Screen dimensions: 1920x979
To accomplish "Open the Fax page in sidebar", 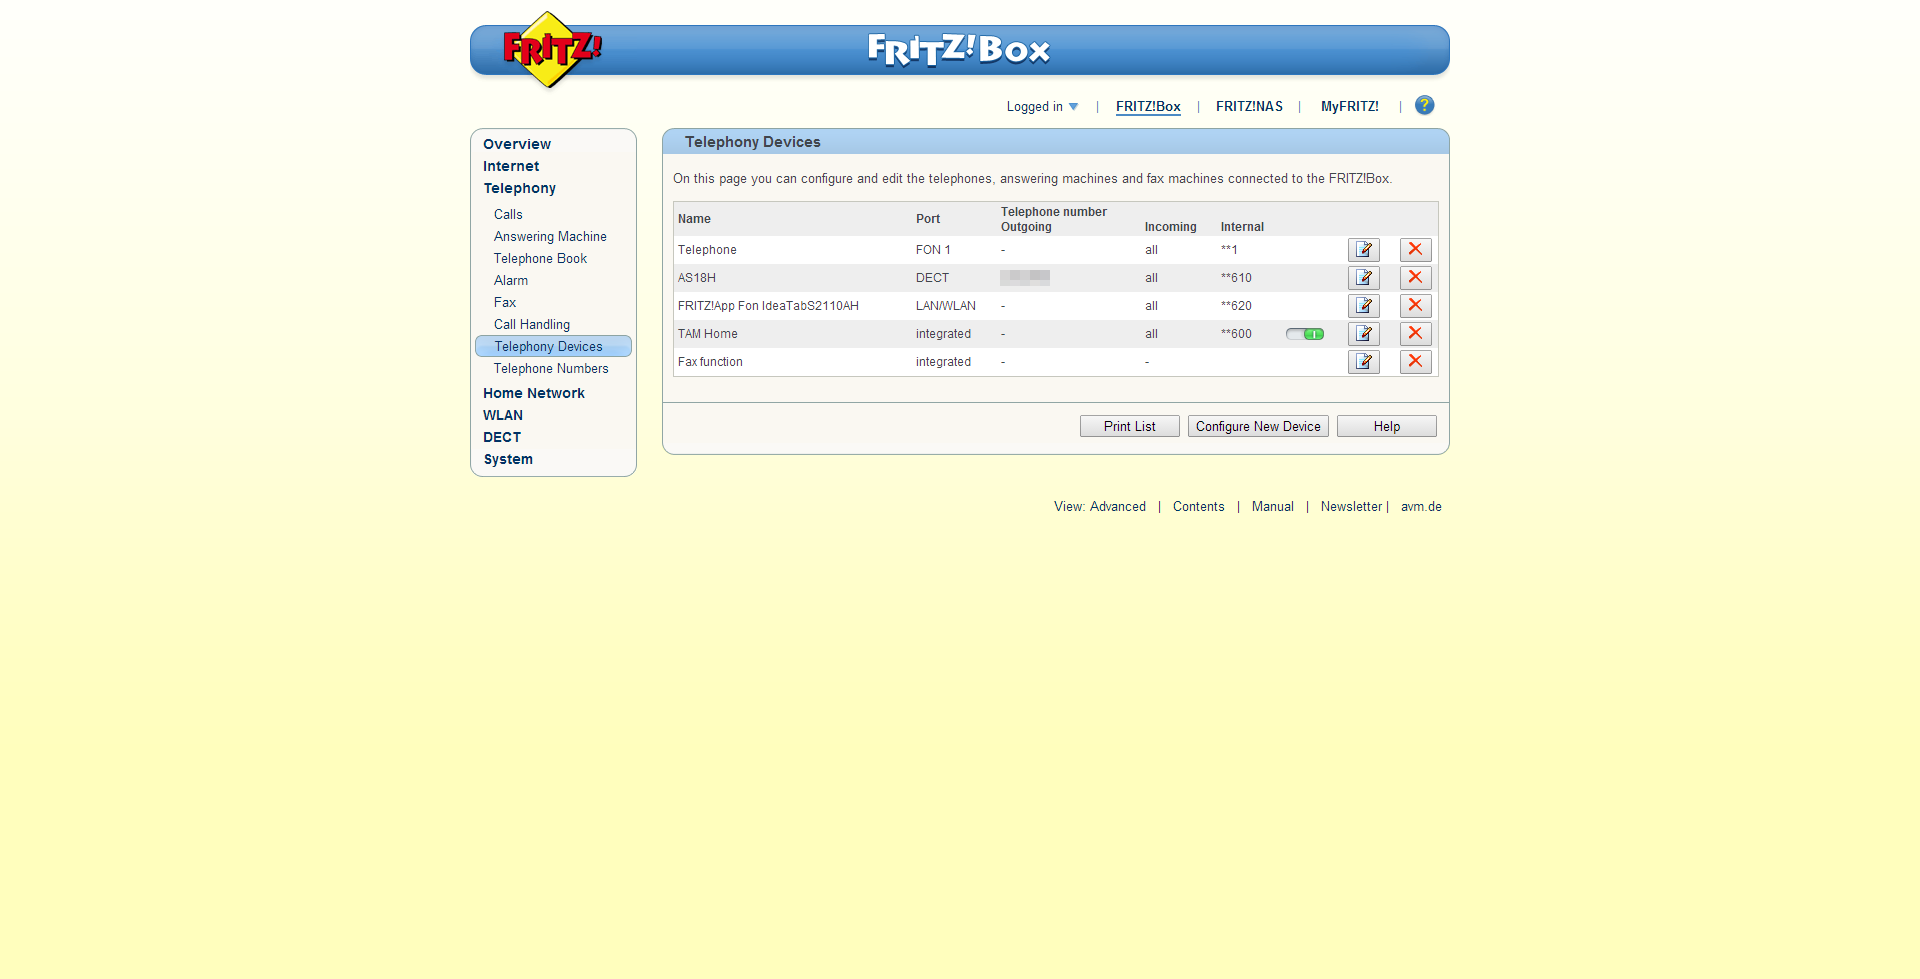I will 505,302.
